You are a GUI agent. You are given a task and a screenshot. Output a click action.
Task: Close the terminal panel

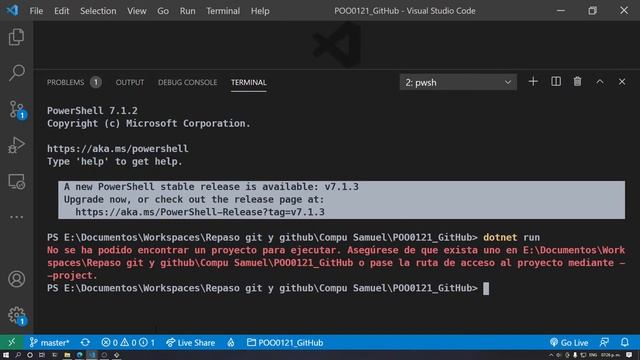622,82
